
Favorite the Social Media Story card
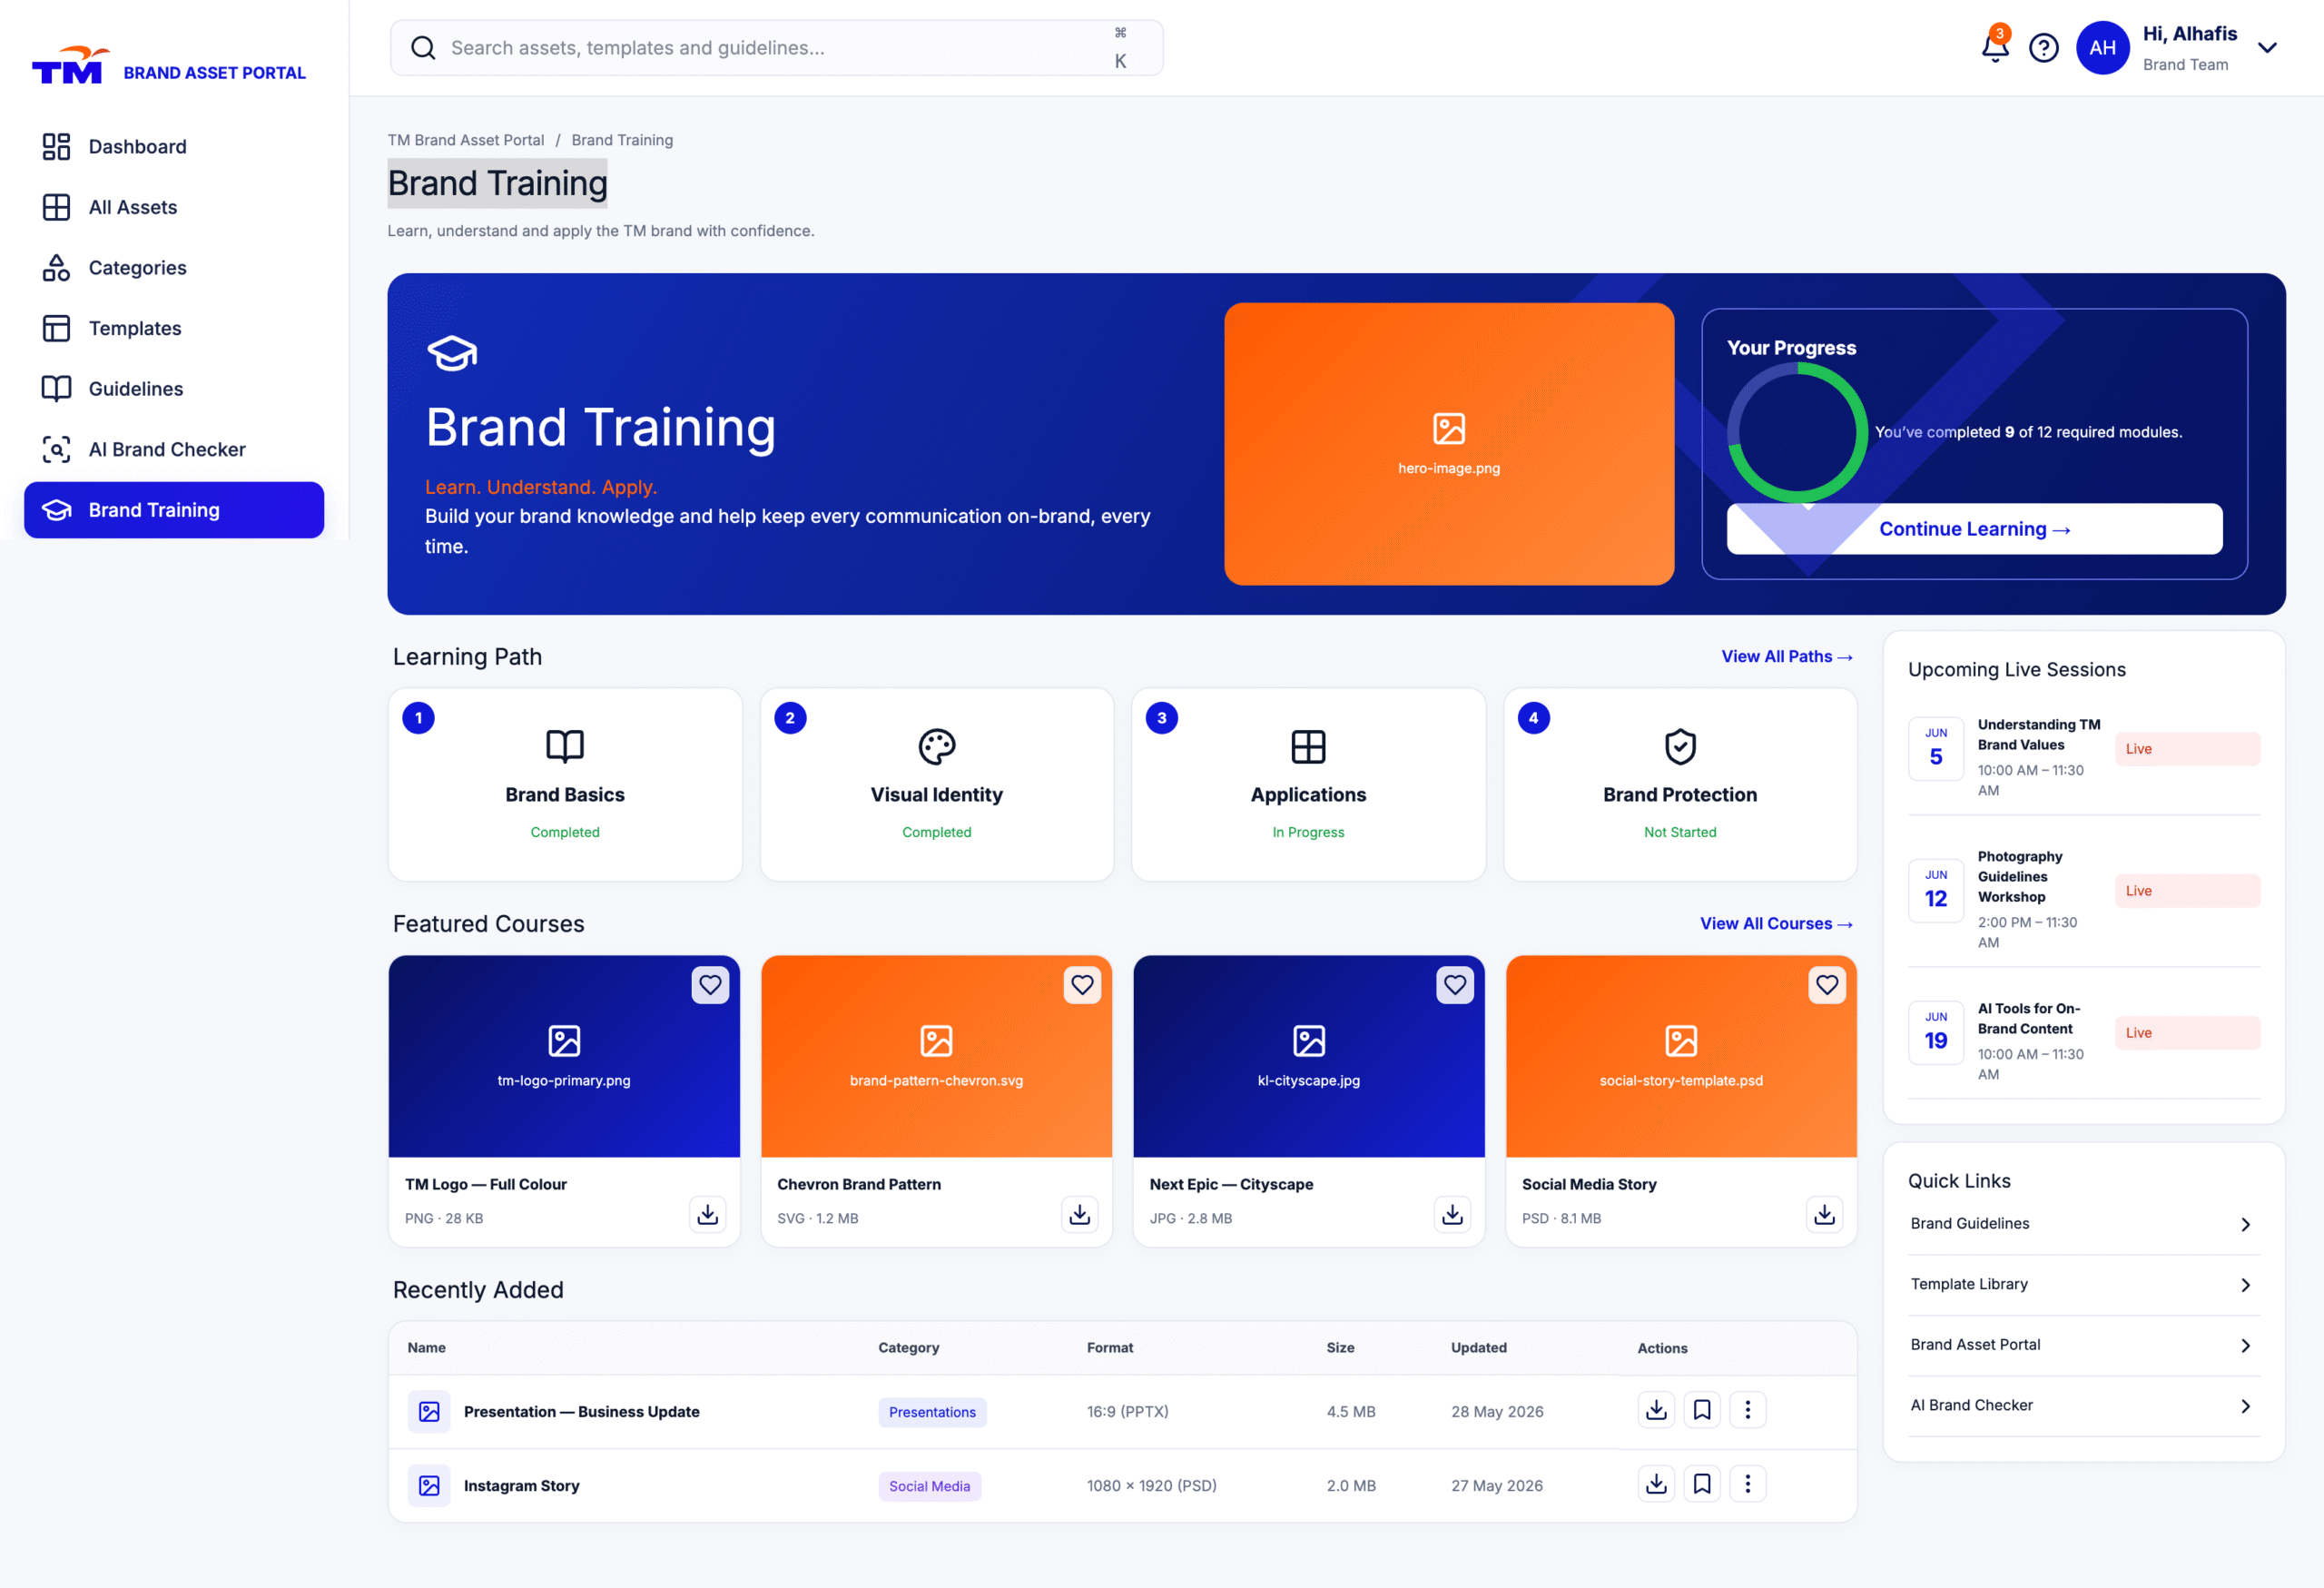pyautogui.click(x=1827, y=985)
